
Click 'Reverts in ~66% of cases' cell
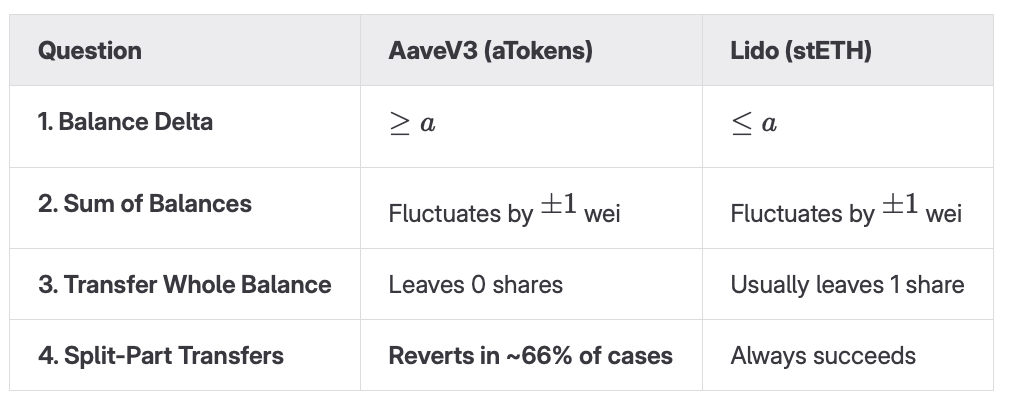530,356
